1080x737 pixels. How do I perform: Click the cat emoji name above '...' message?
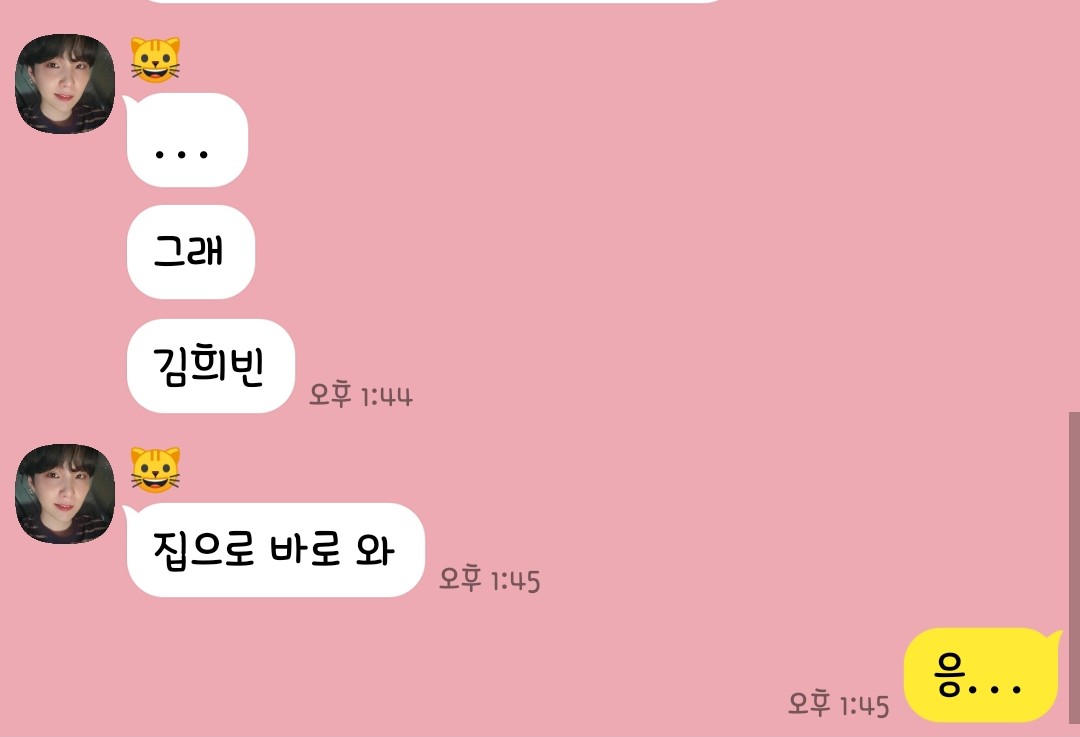156,60
